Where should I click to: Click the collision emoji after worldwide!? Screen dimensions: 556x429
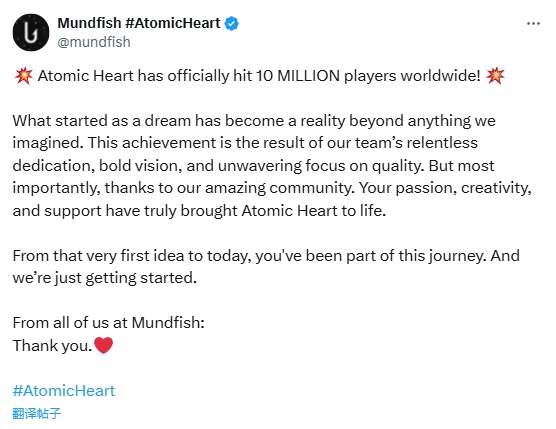[x=495, y=76]
